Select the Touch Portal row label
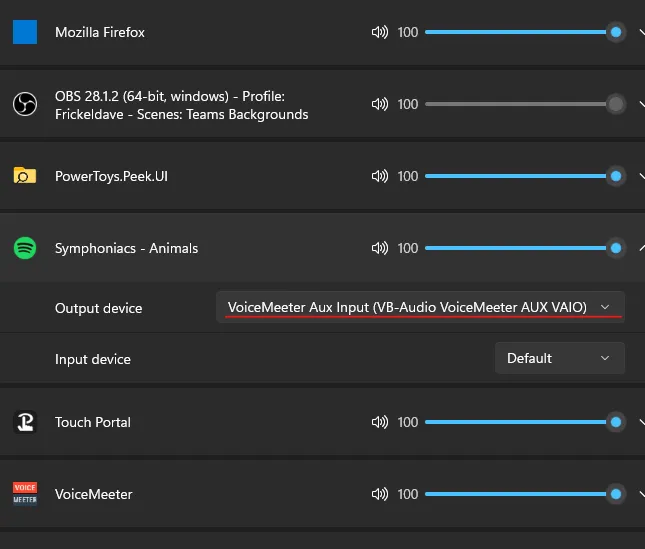Viewport: 645px width, 549px height. pyautogui.click(x=93, y=422)
